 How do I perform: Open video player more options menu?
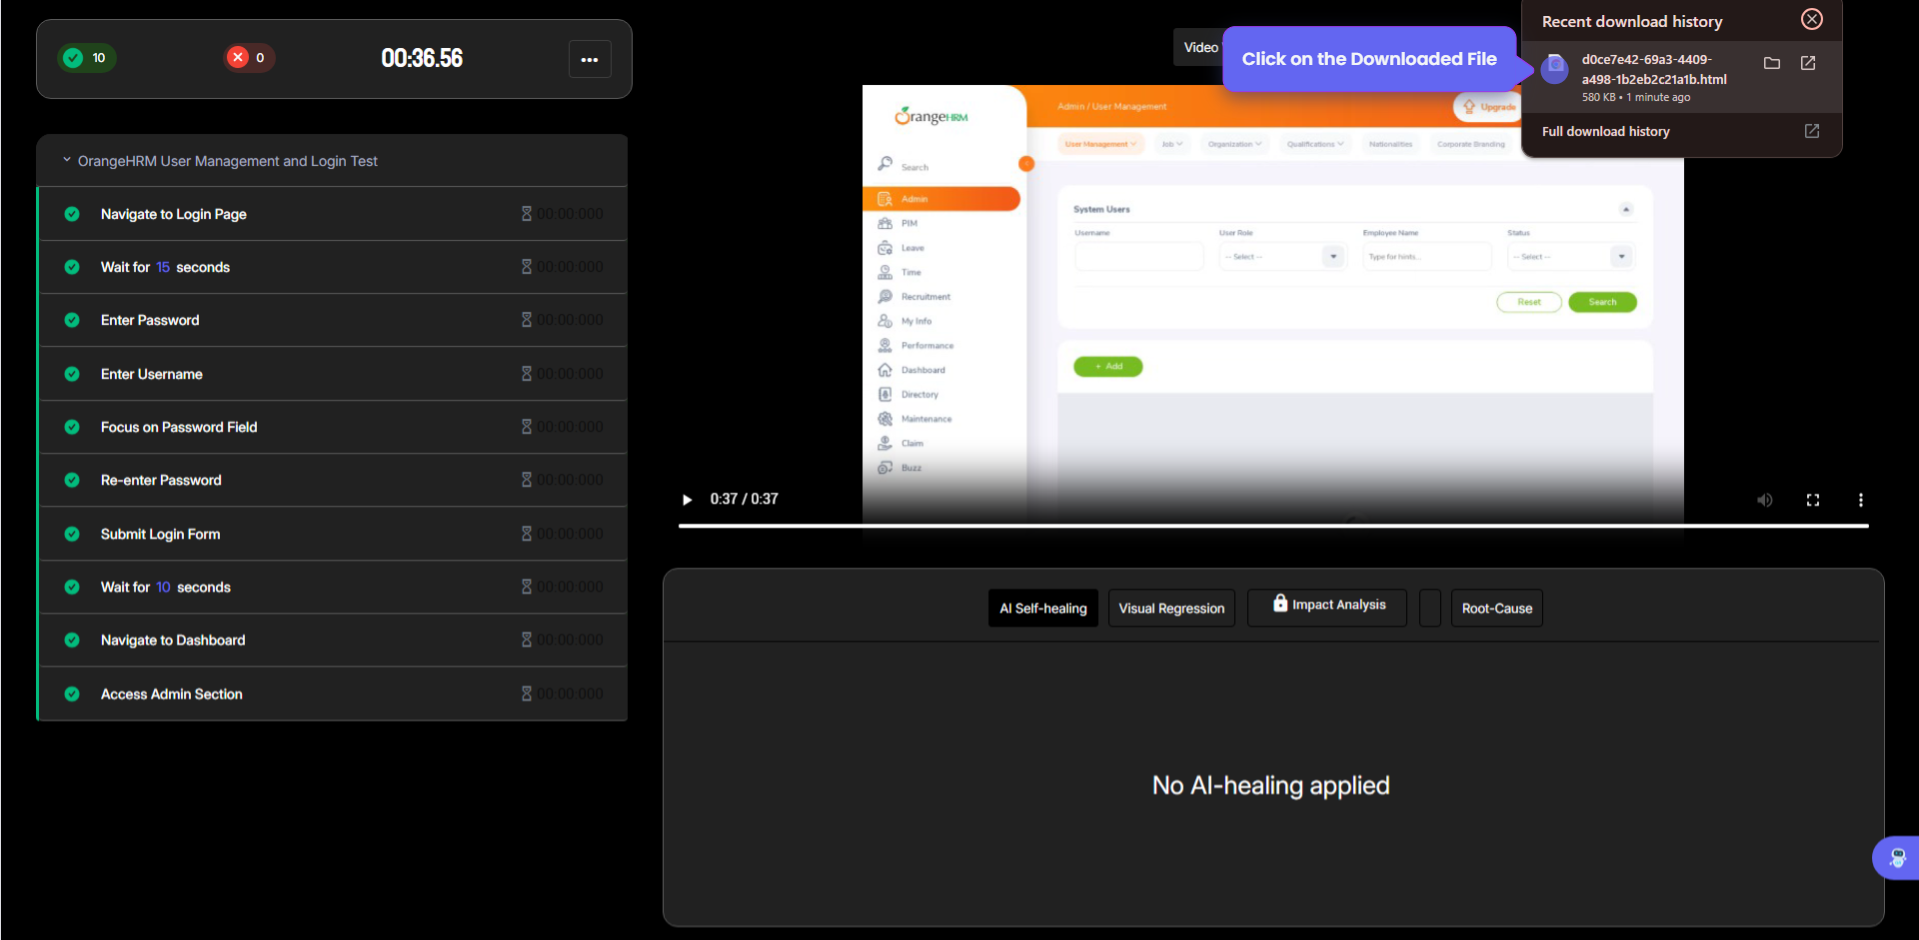1860,500
